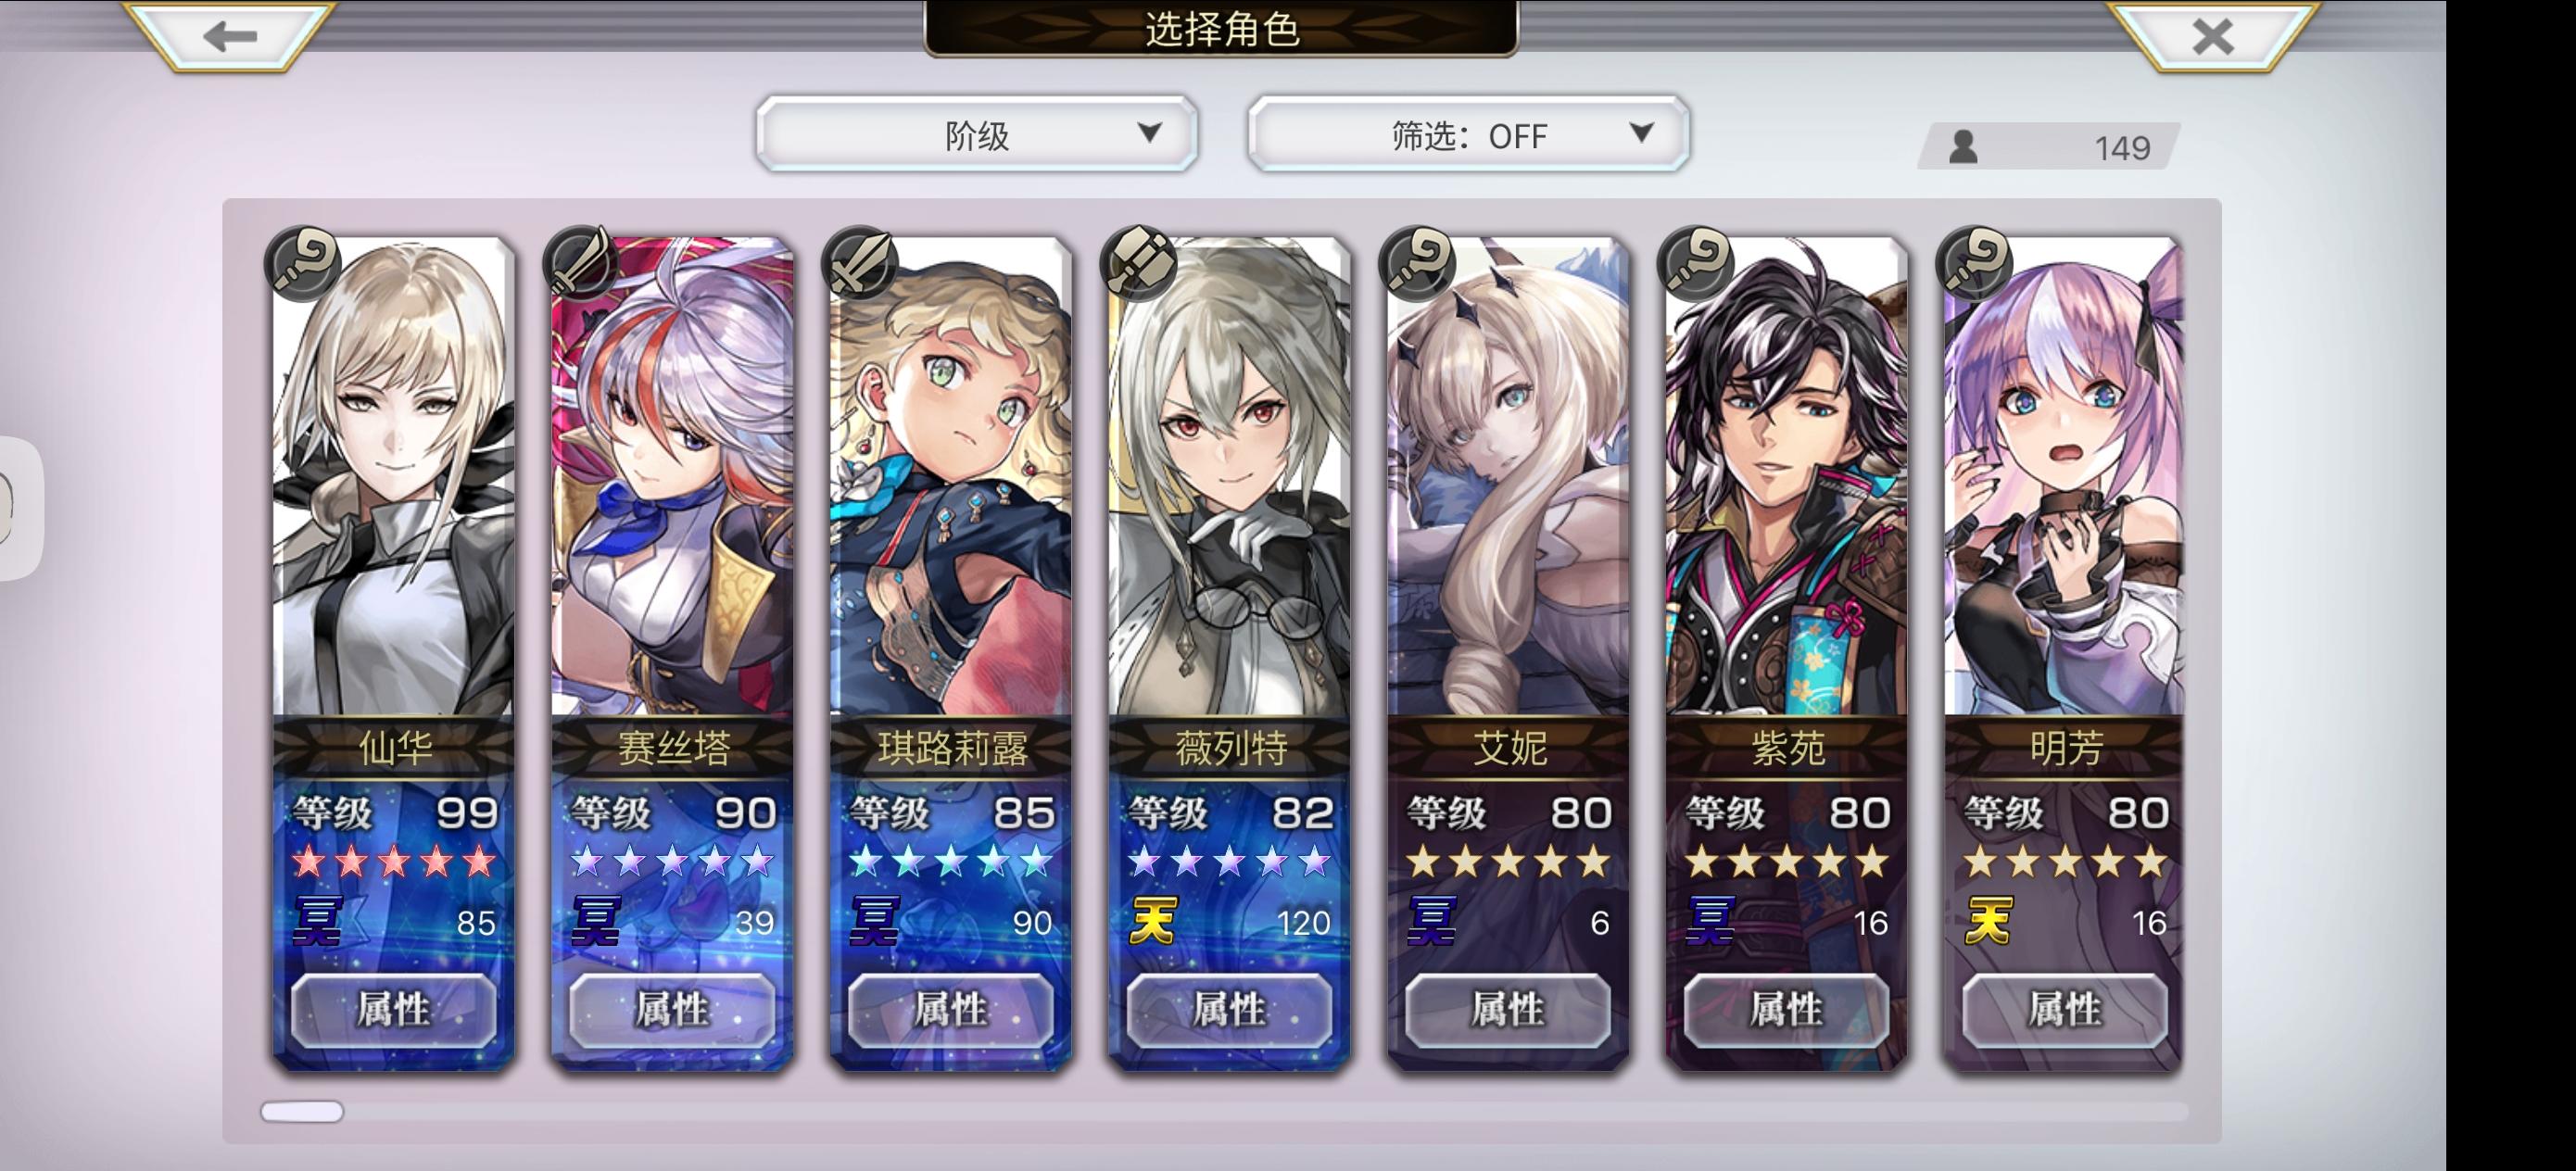Close the character selection screen
Image resolution: width=2576 pixels, height=1171 pixels.
2212,36
